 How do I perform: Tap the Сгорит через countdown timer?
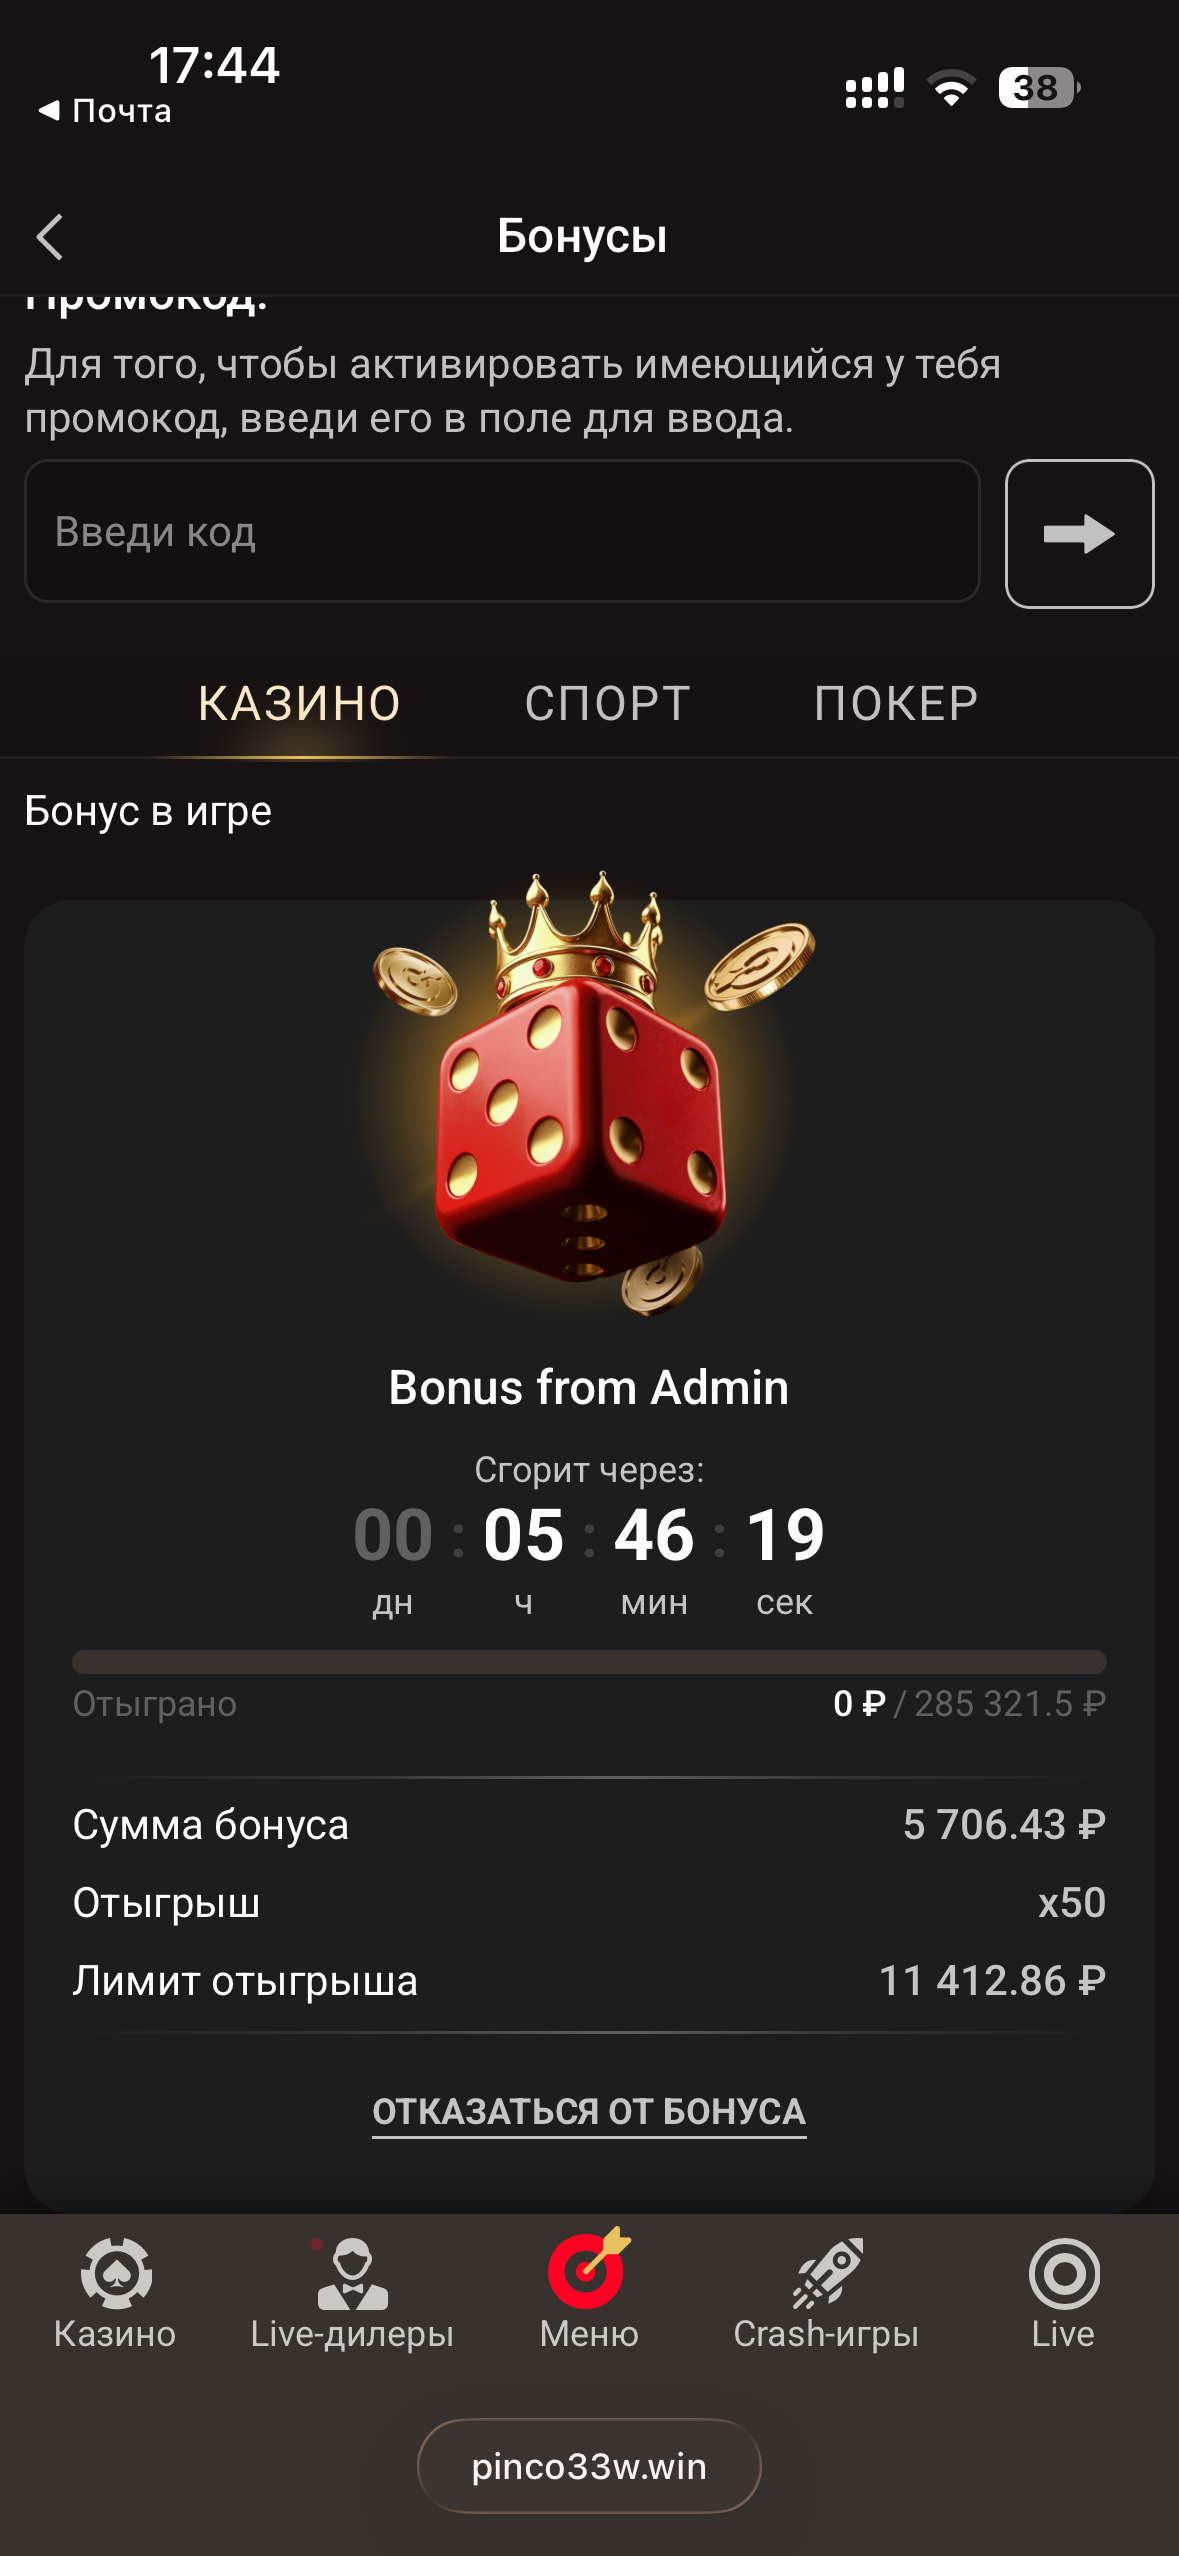coord(589,1556)
